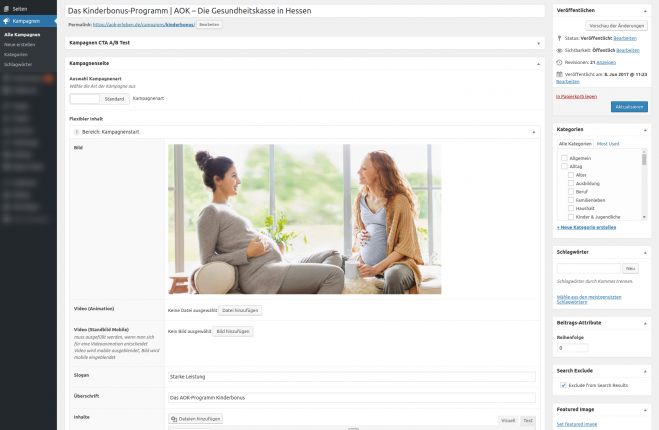Click In Papierkorb legen link
The image size is (659, 430).
pos(577,96)
